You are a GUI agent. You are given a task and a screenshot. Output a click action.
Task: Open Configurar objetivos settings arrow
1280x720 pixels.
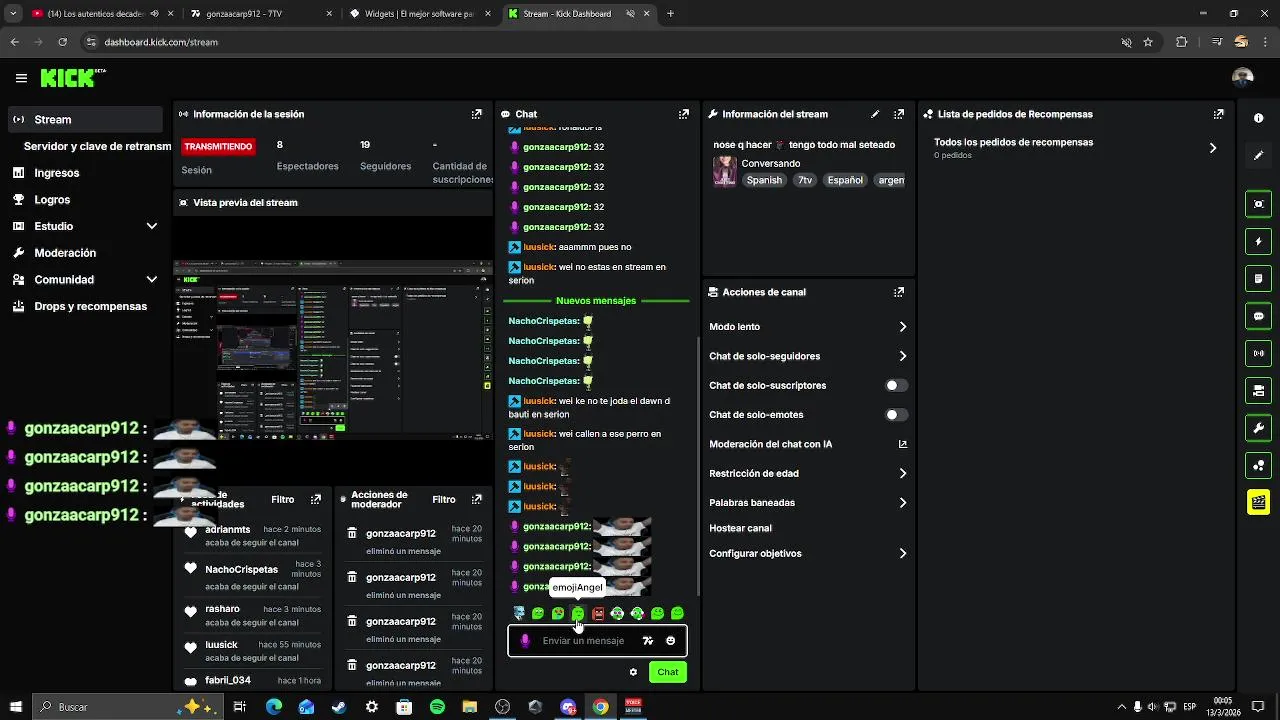(902, 553)
